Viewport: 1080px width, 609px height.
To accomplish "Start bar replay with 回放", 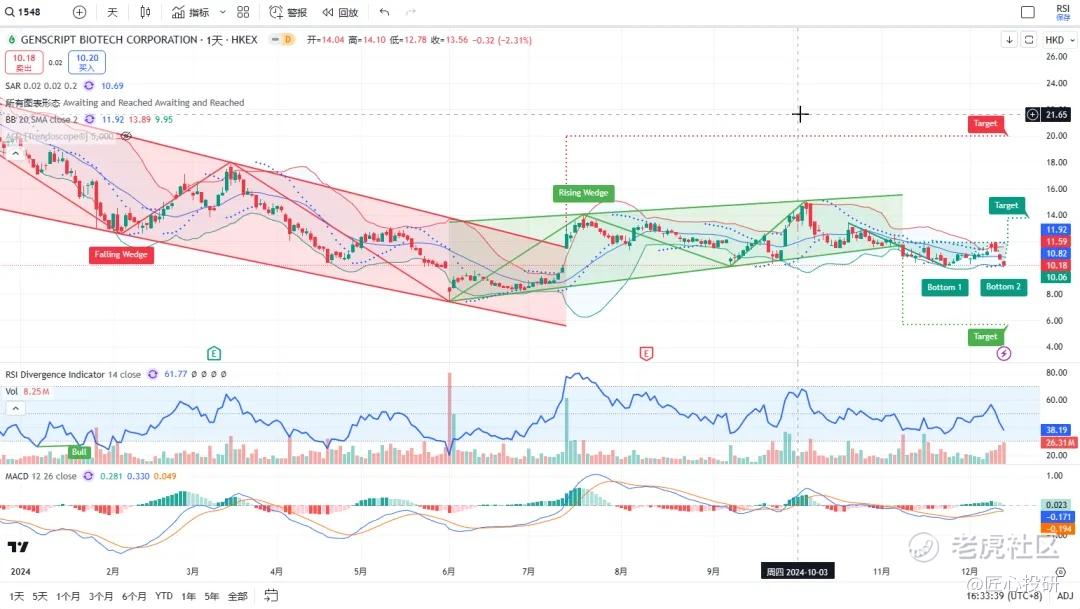I will pos(340,12).
